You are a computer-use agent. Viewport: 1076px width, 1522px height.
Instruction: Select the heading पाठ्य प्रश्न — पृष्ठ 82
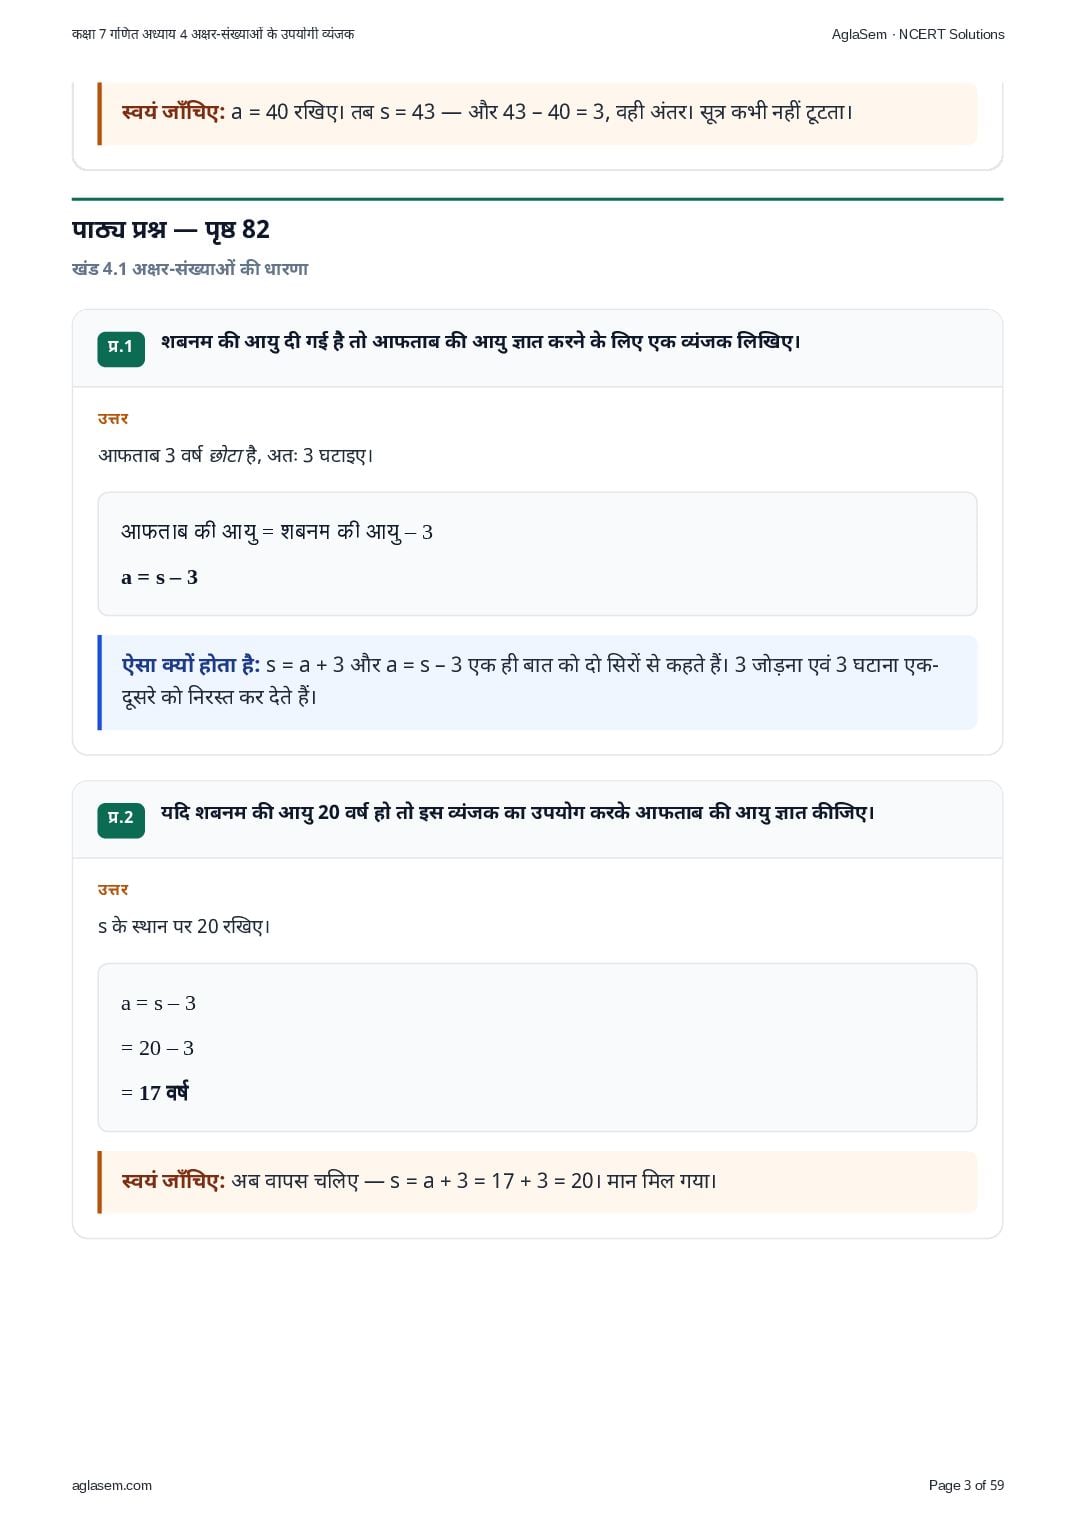click(x=171, y=230)
